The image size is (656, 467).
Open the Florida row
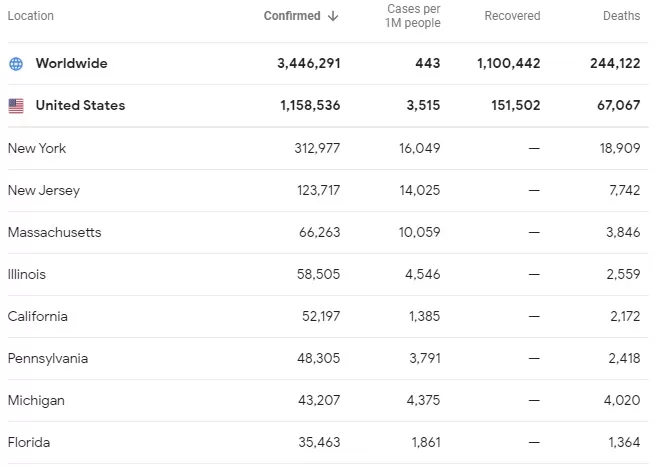328,442
